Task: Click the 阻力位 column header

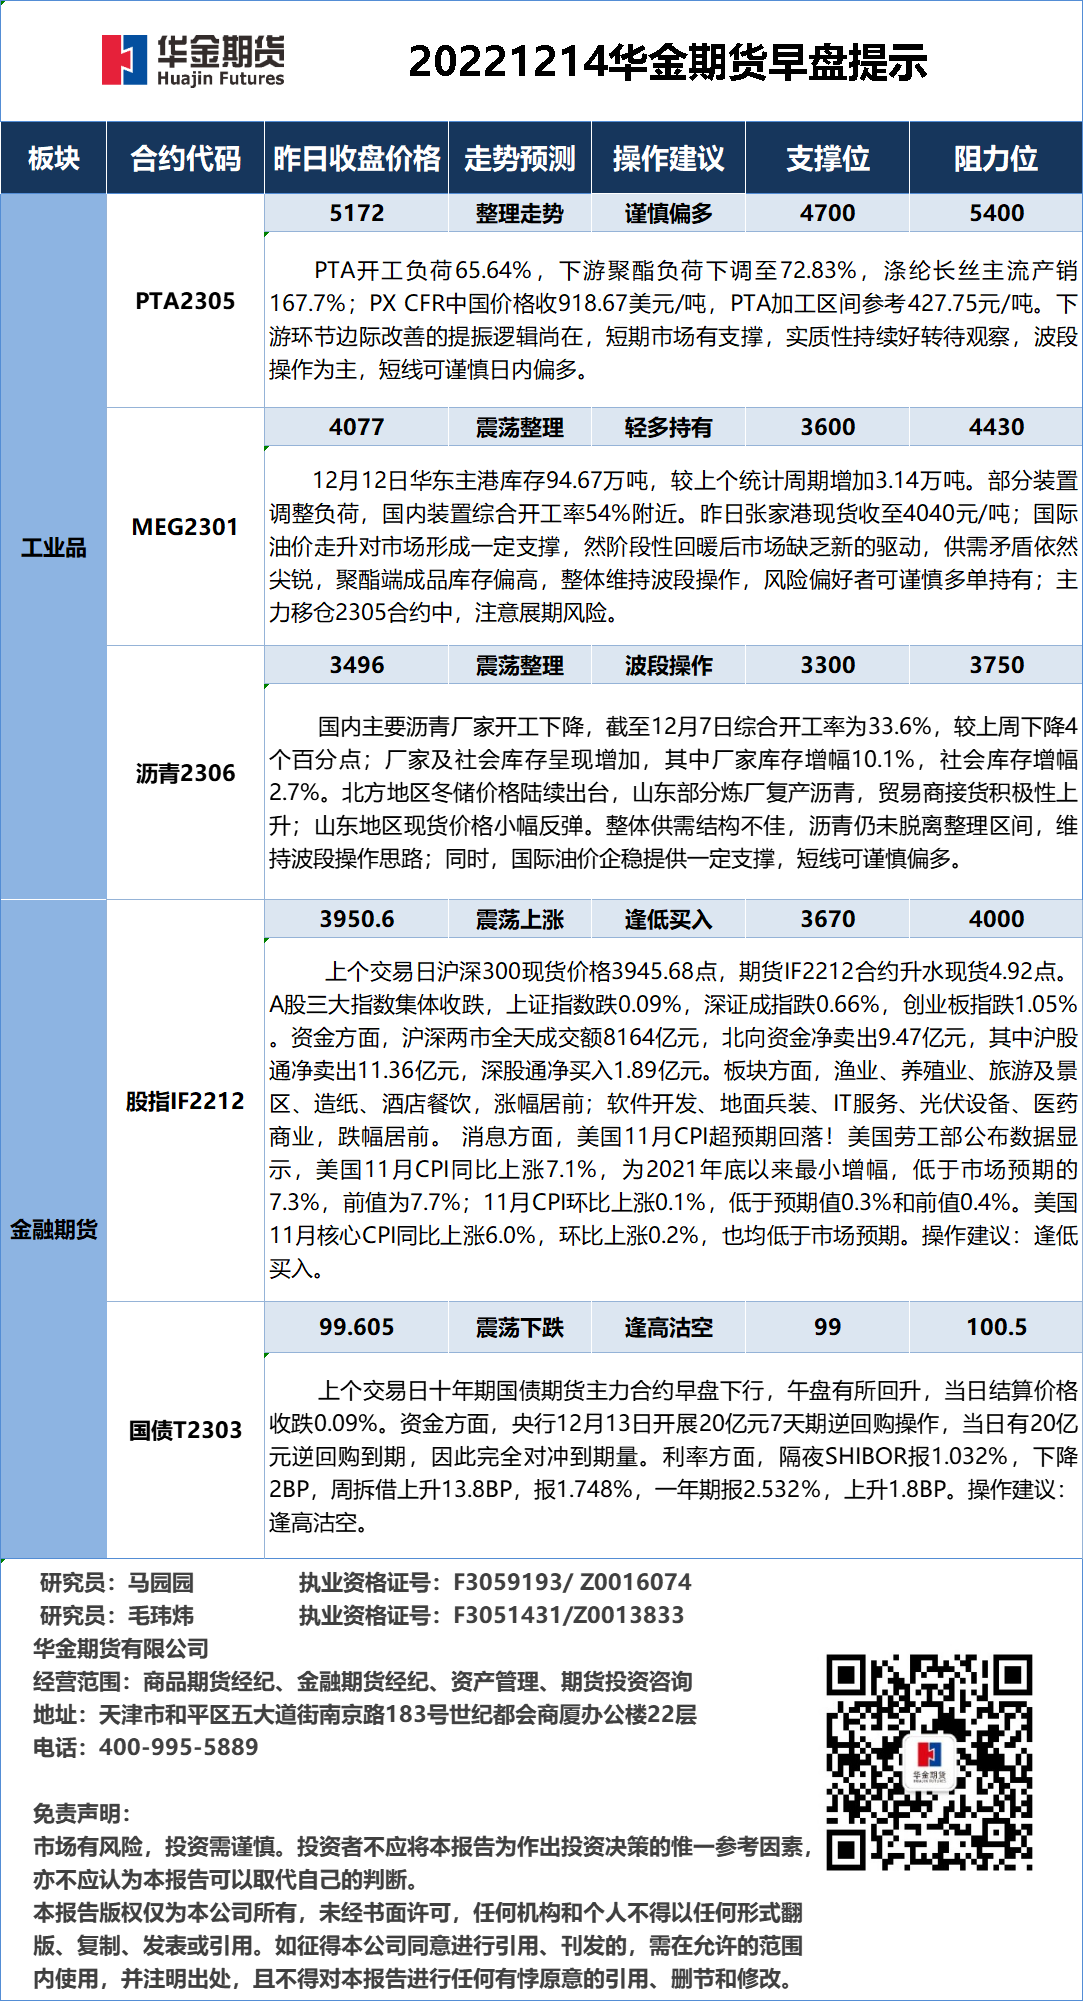Action: coord(996,158)
